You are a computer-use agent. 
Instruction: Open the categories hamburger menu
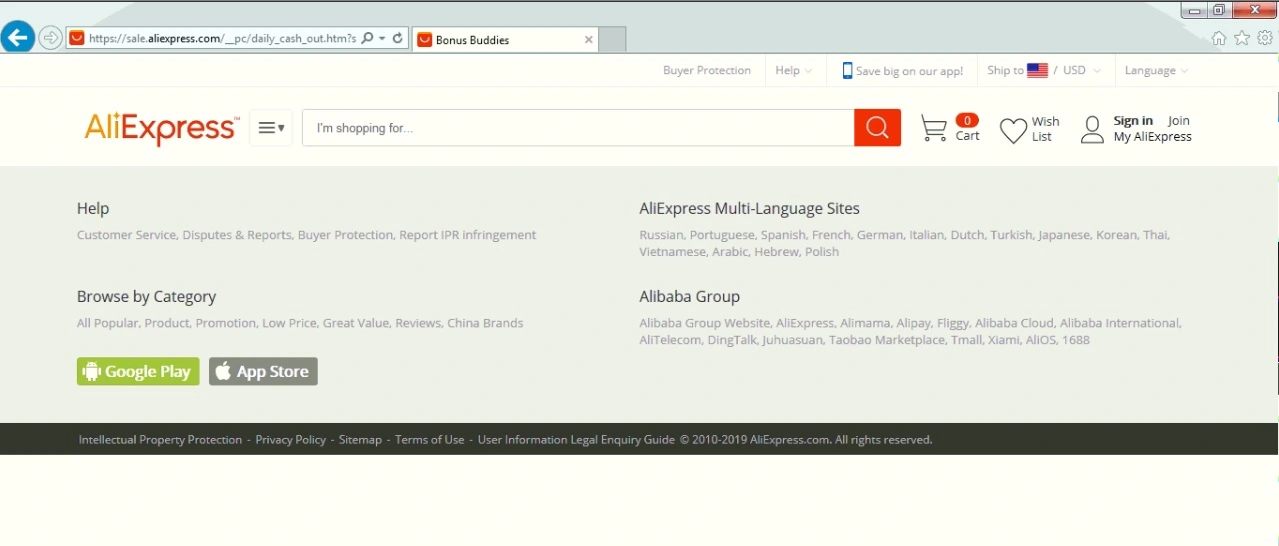pos(271,128)
